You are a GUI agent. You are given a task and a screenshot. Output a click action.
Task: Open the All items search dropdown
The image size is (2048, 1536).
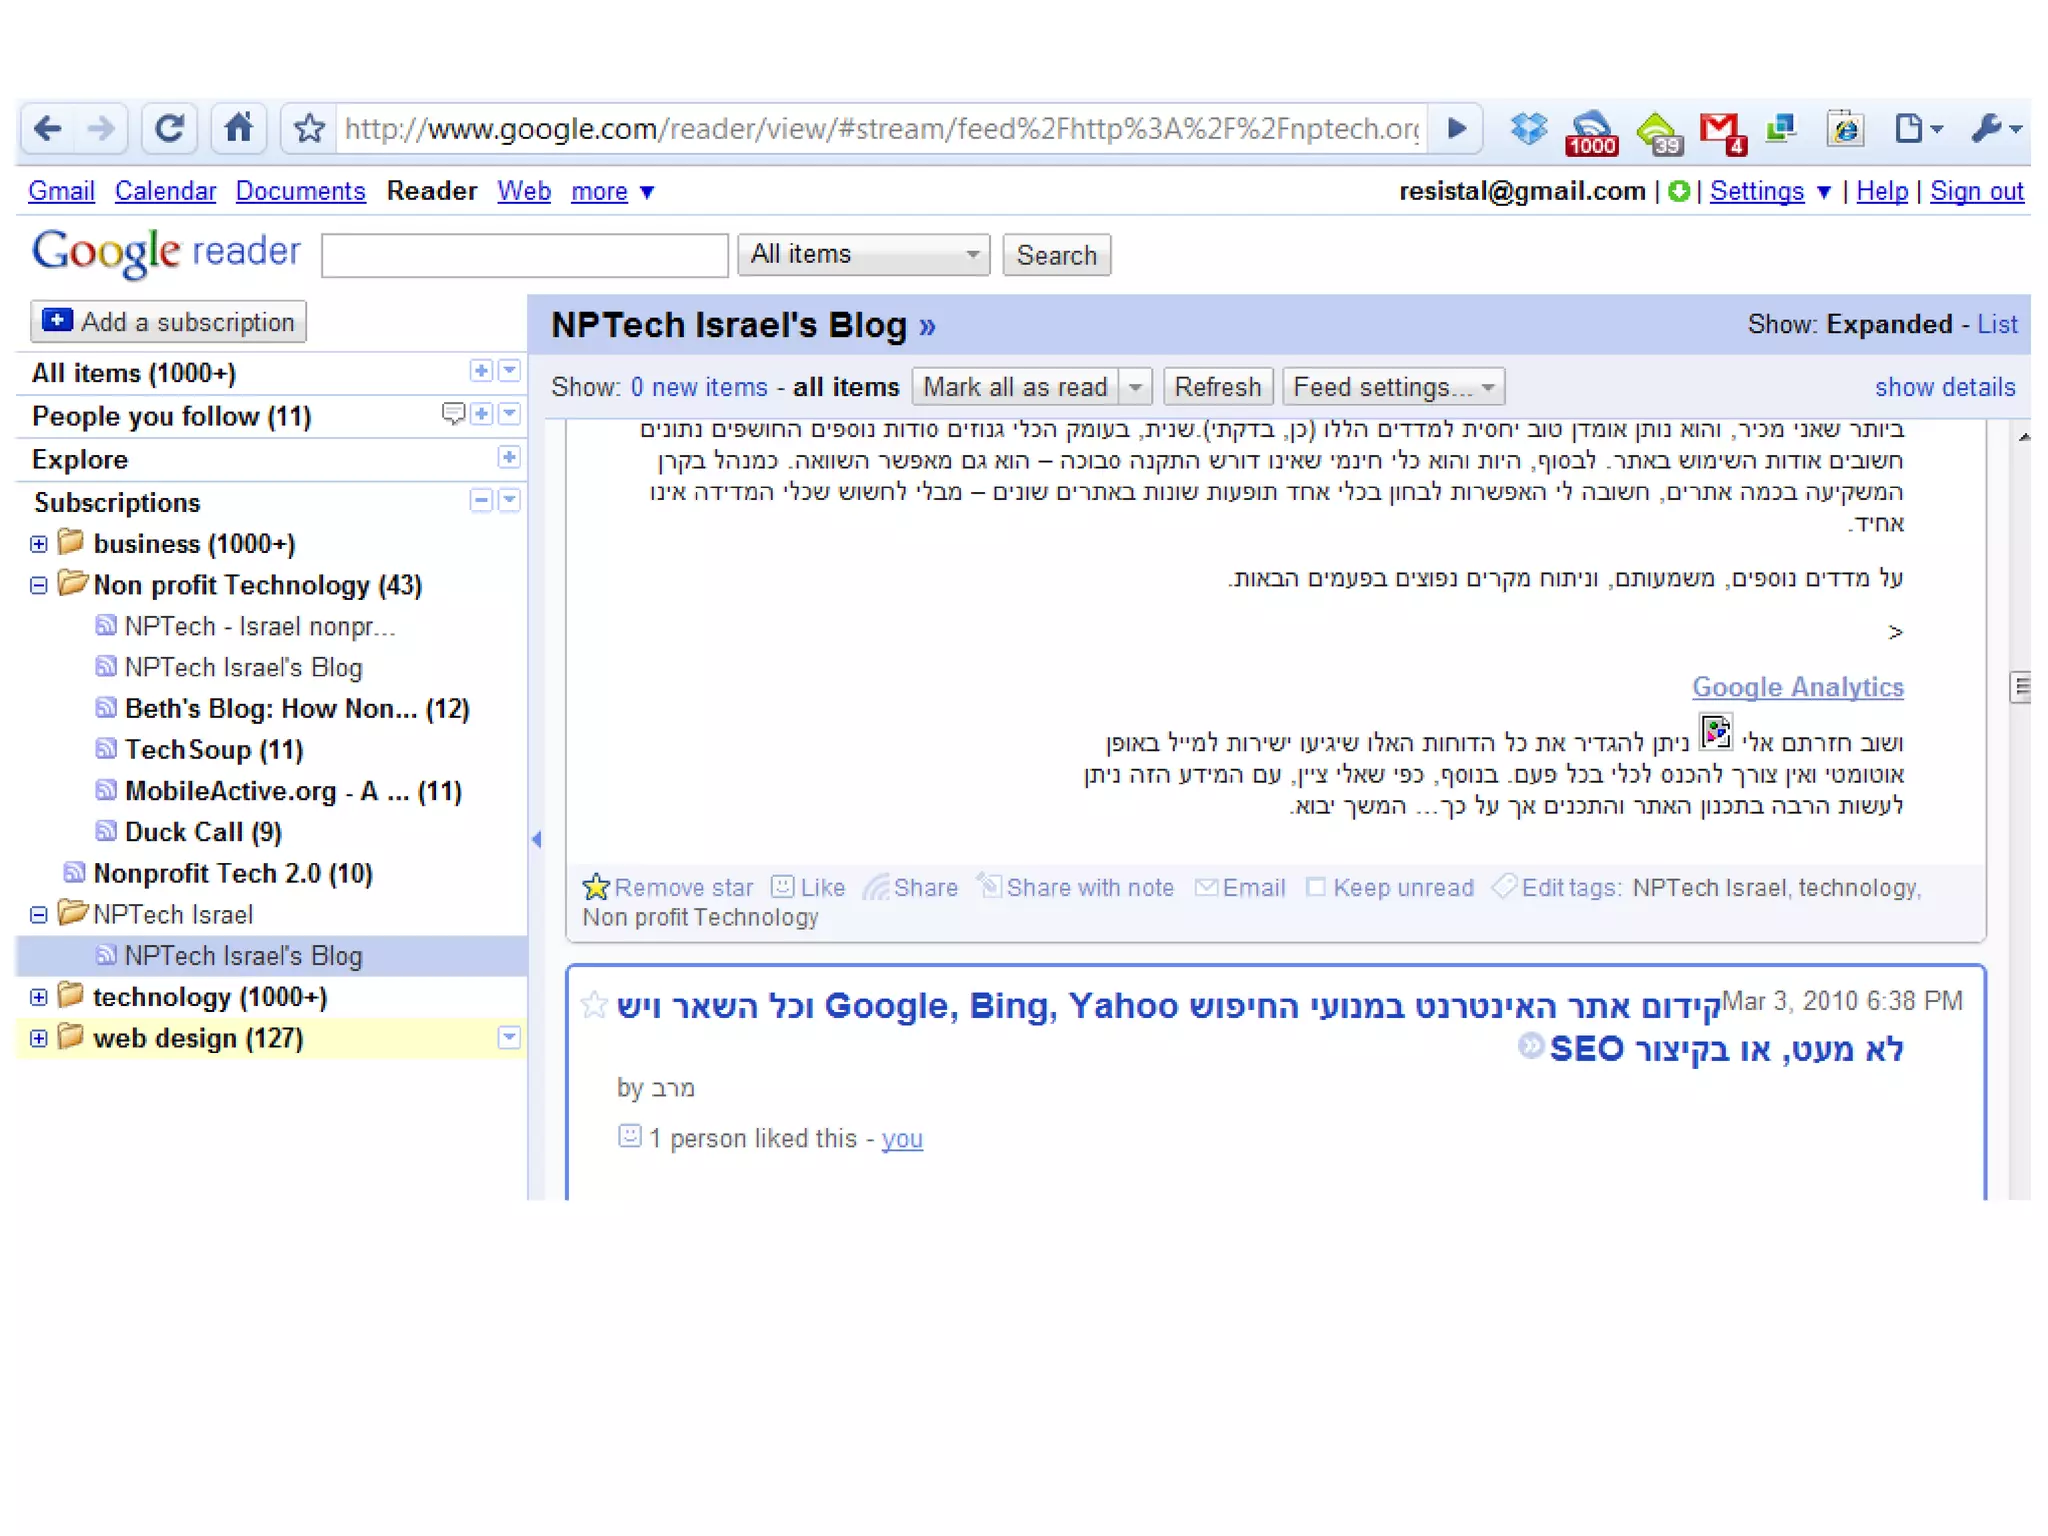coord(863,255)
